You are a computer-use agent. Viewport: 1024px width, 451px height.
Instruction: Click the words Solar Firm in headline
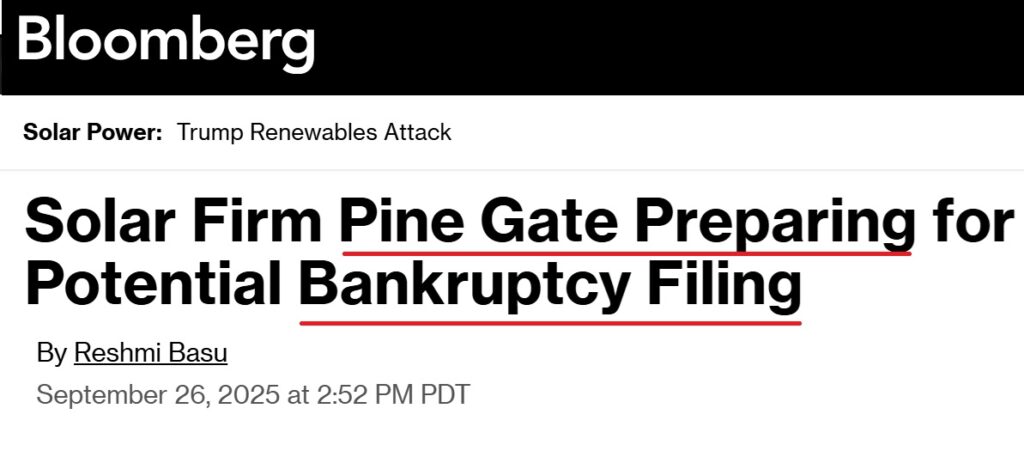pyautogui.click(x=175, y=220)
